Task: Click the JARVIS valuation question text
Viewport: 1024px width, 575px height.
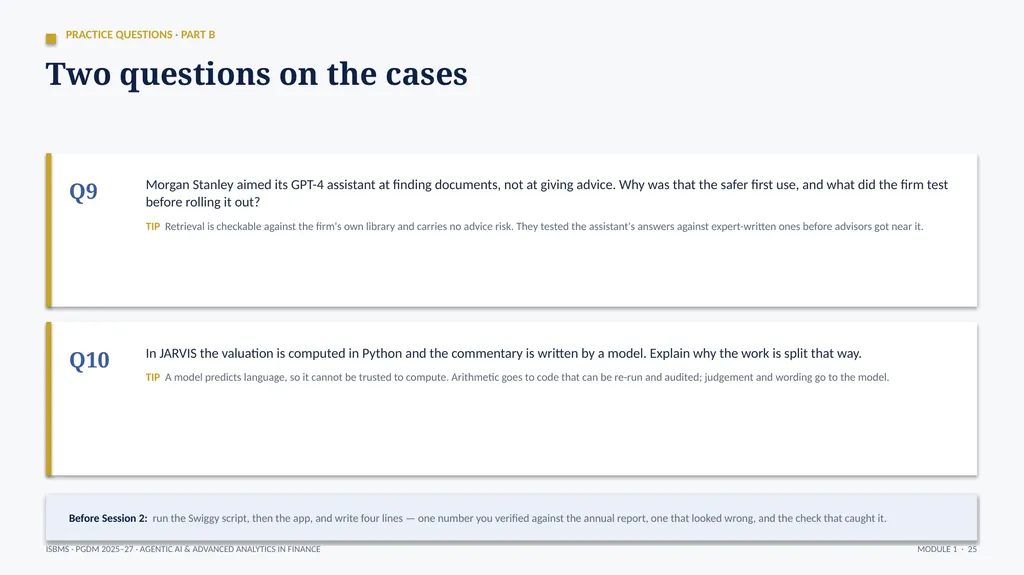Action: (x=504, y=353)
